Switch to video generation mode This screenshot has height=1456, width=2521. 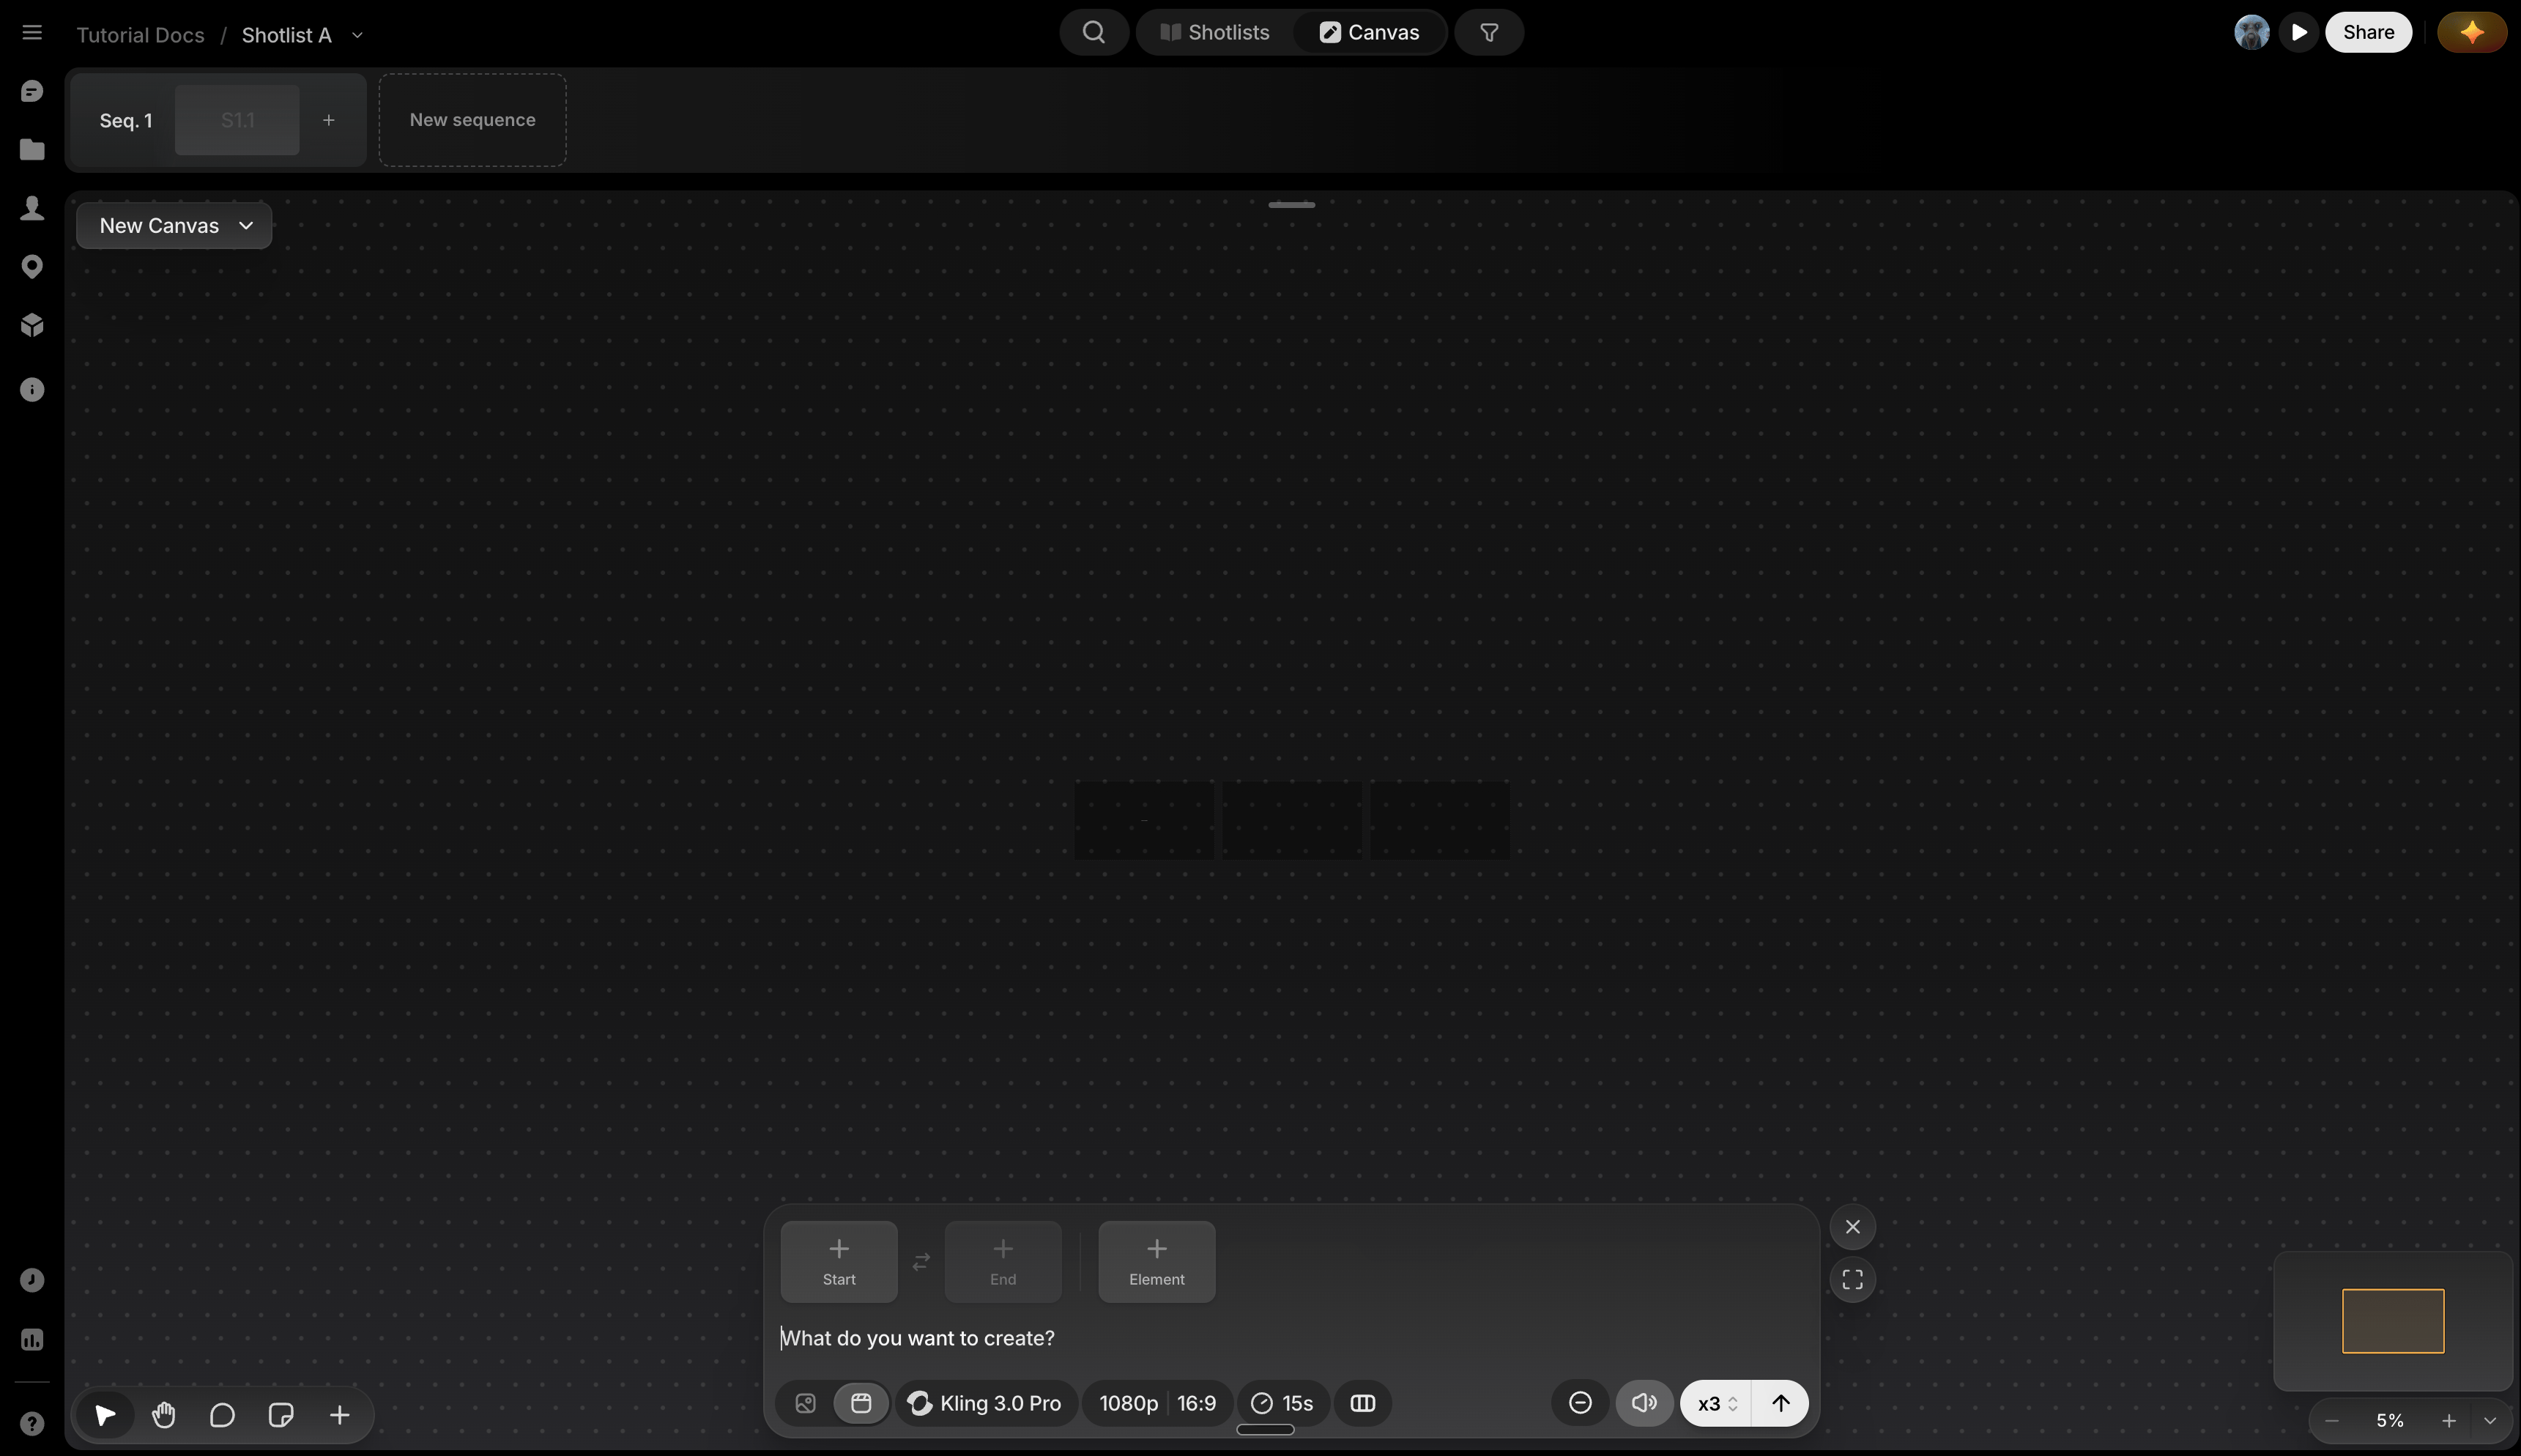(x=861, y=1403)
